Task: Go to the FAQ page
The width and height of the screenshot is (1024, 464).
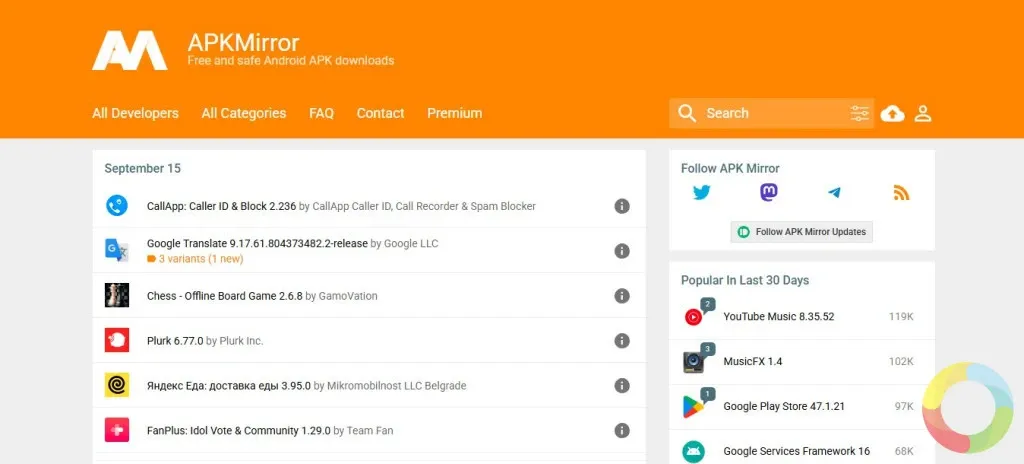Action: click(x=321, y=113)
